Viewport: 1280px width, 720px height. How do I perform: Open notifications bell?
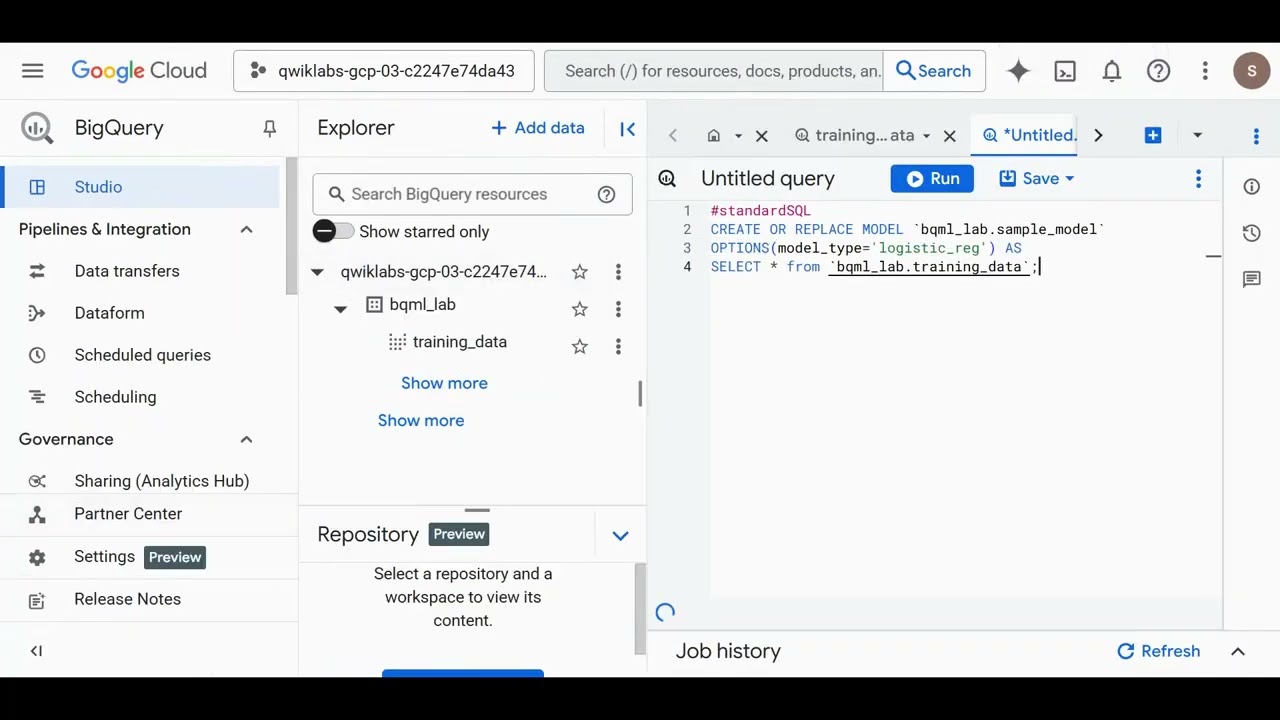(1112, 71)
